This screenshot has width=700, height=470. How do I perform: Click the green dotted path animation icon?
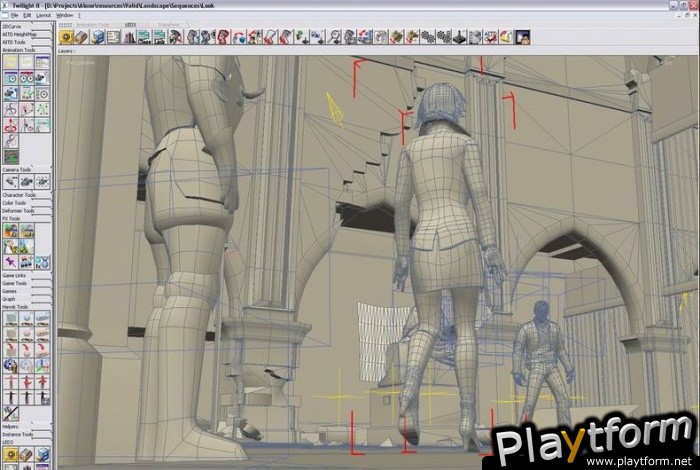coord(42,109)
